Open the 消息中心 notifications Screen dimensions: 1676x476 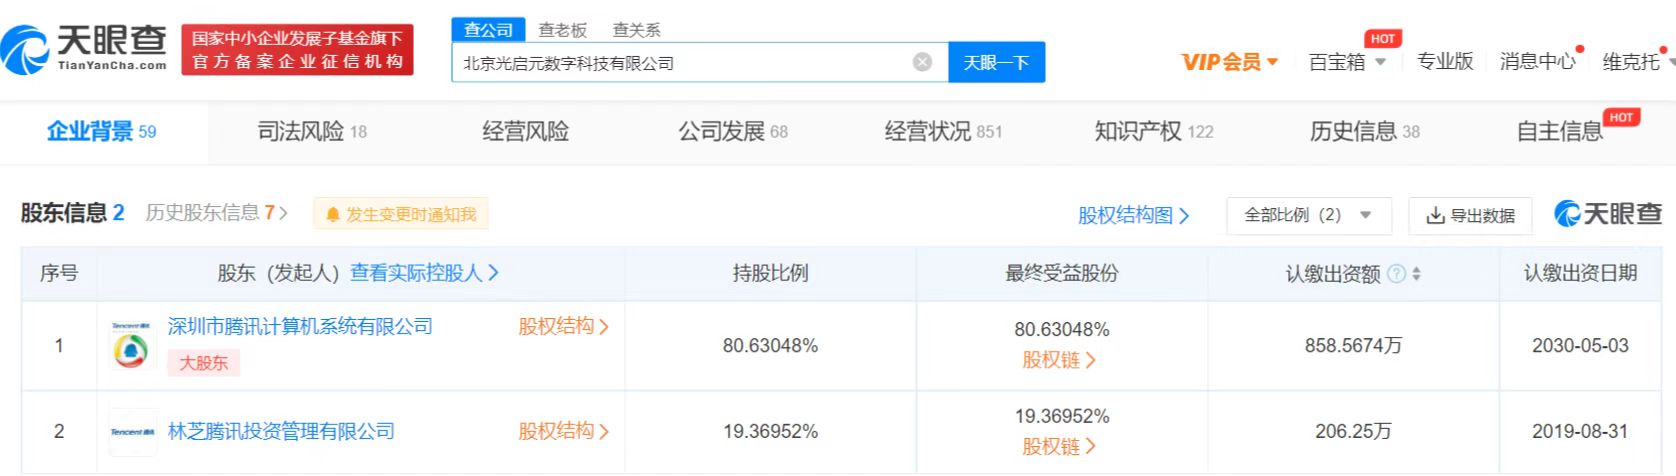coord(1538,62)
